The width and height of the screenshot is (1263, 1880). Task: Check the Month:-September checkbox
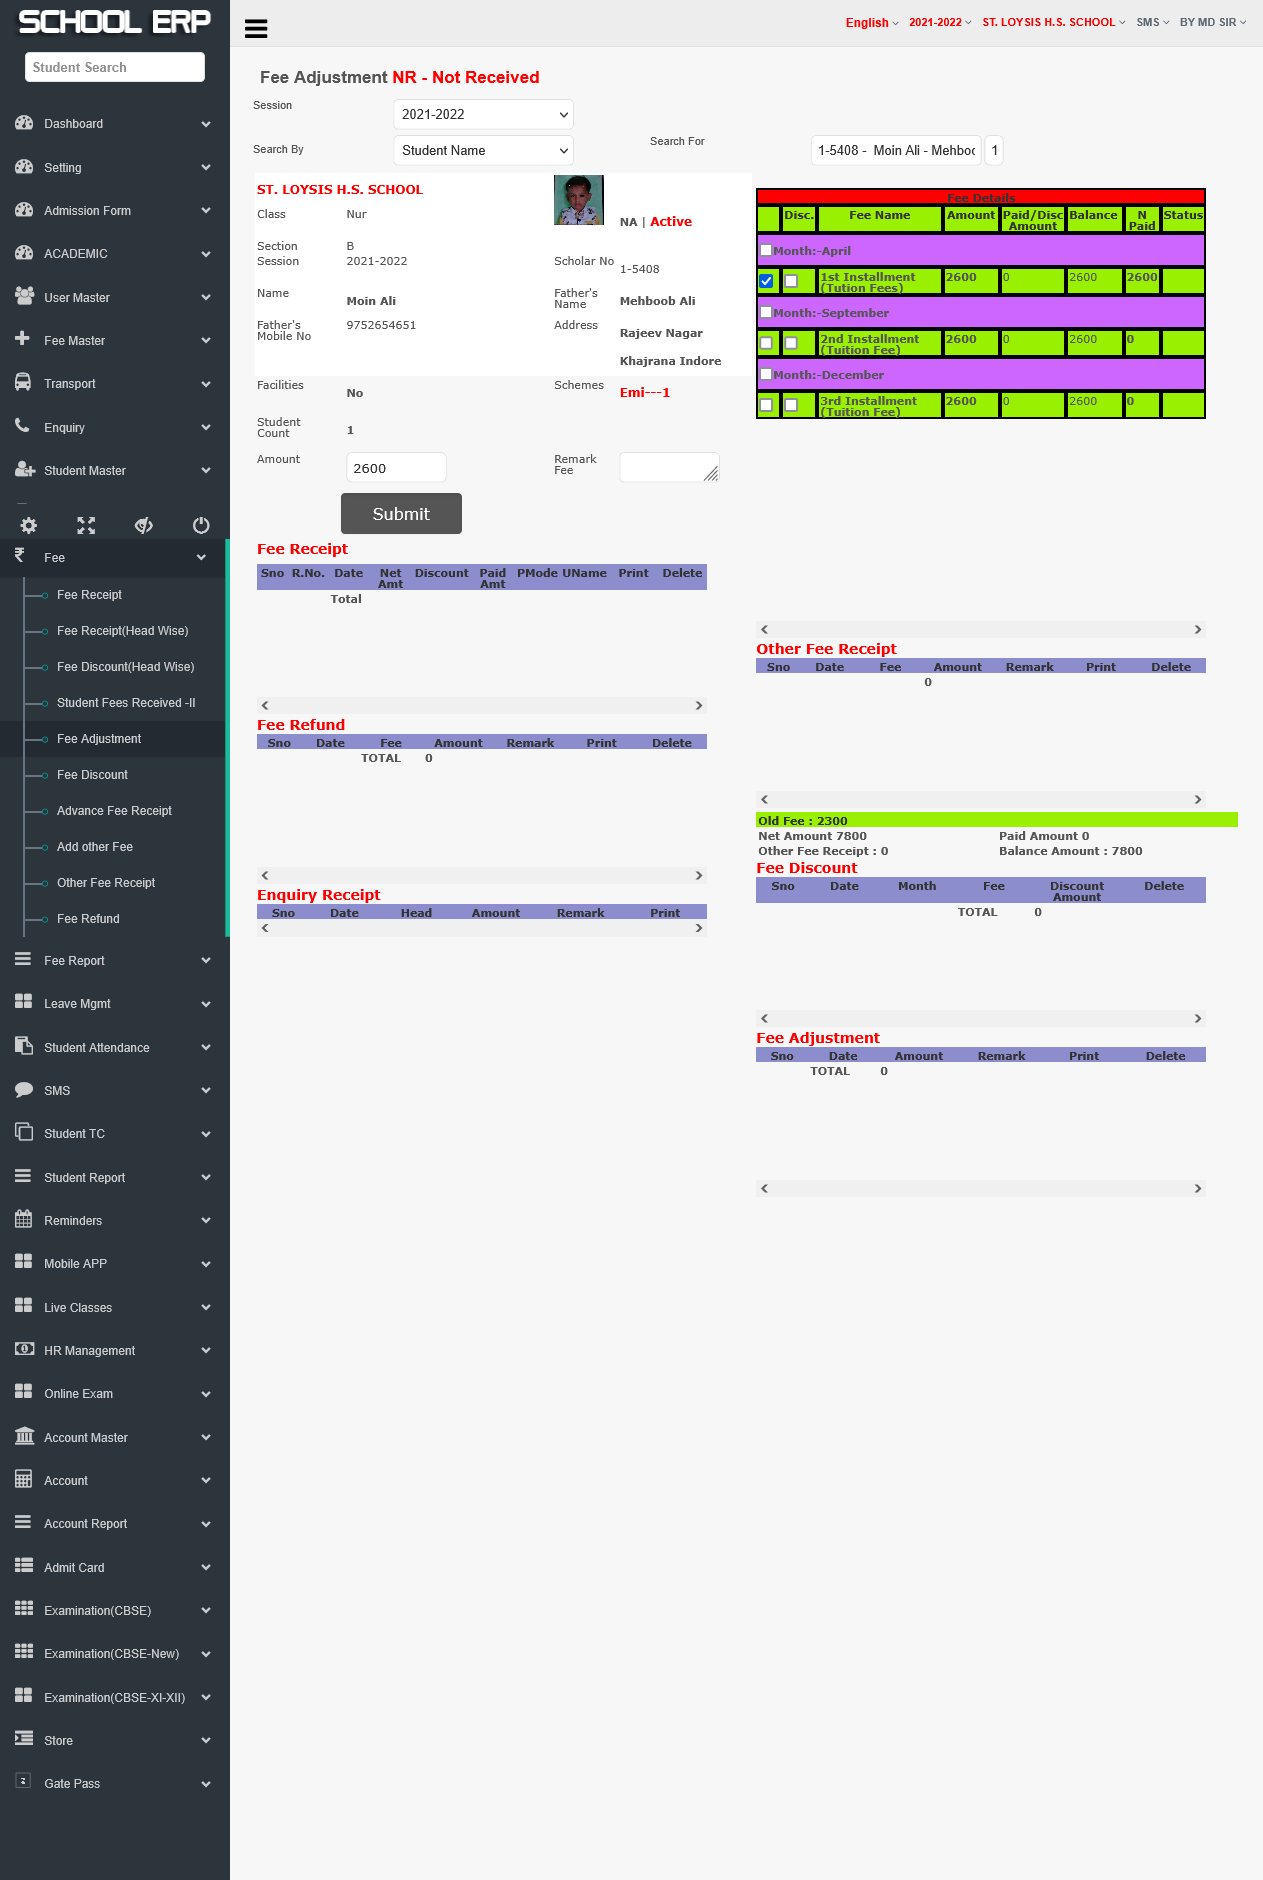766,312
